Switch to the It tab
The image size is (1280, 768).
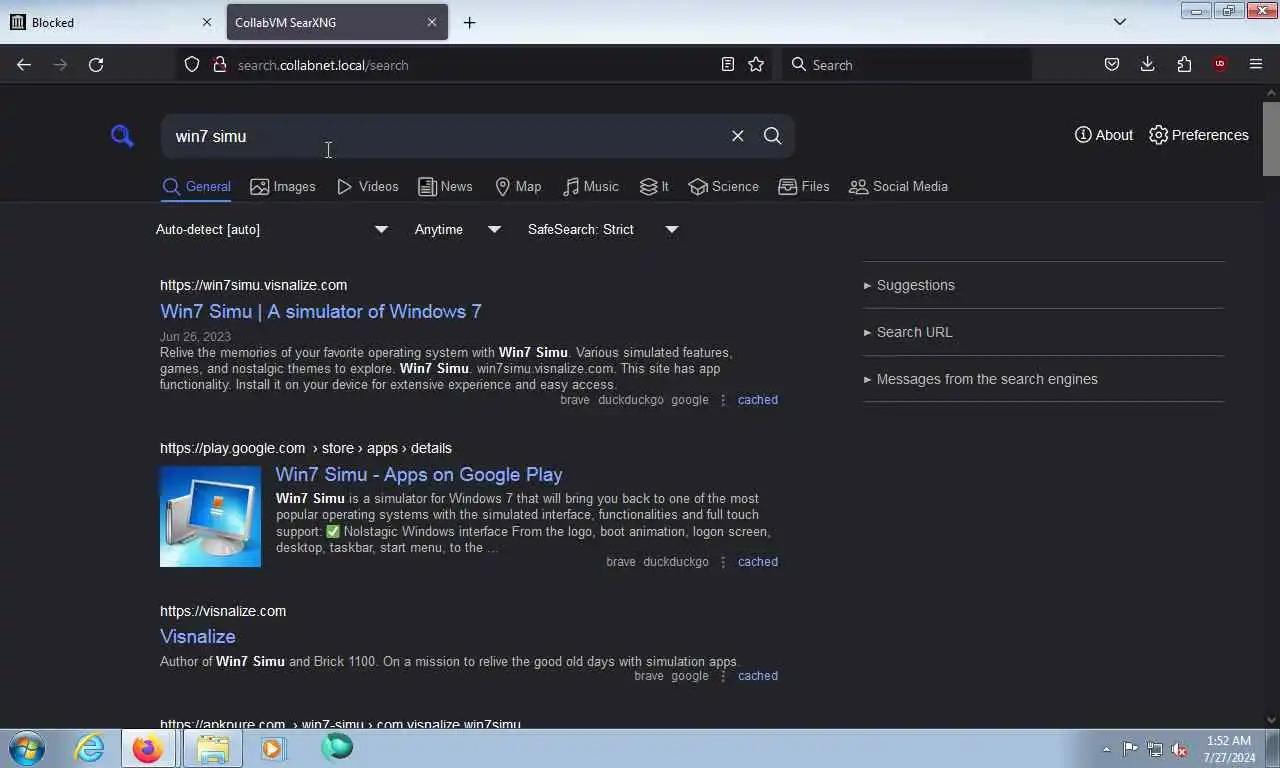click(655, 187)
